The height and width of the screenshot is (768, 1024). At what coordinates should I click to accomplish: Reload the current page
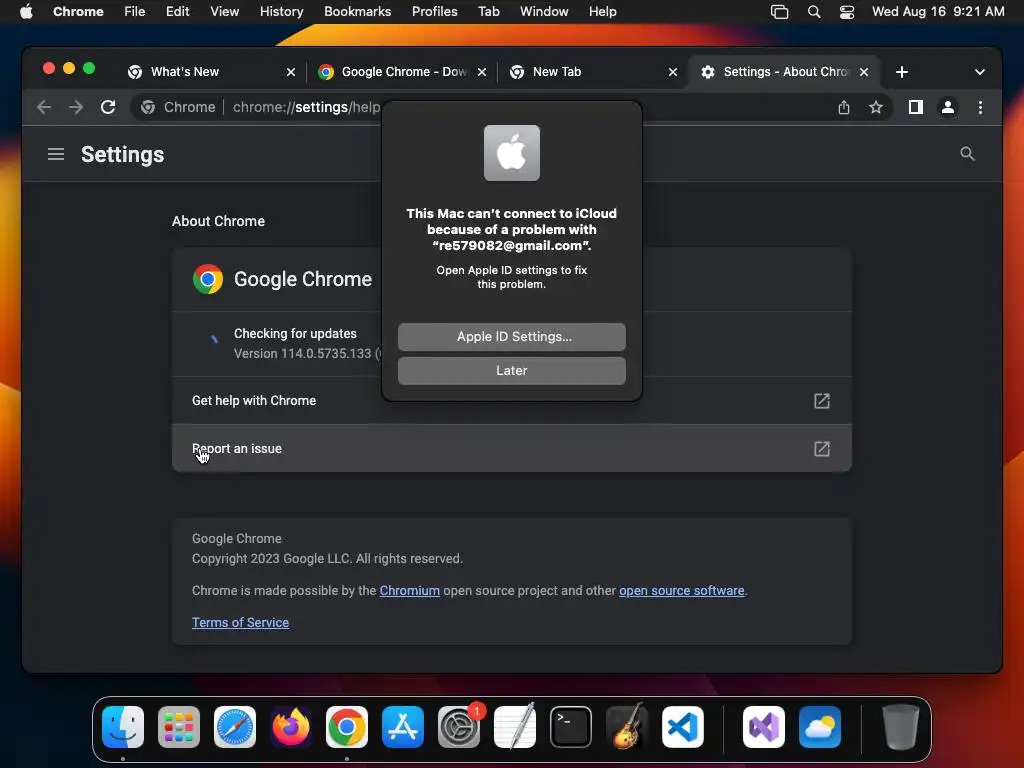pyautogui.click(x=108, y=107)
